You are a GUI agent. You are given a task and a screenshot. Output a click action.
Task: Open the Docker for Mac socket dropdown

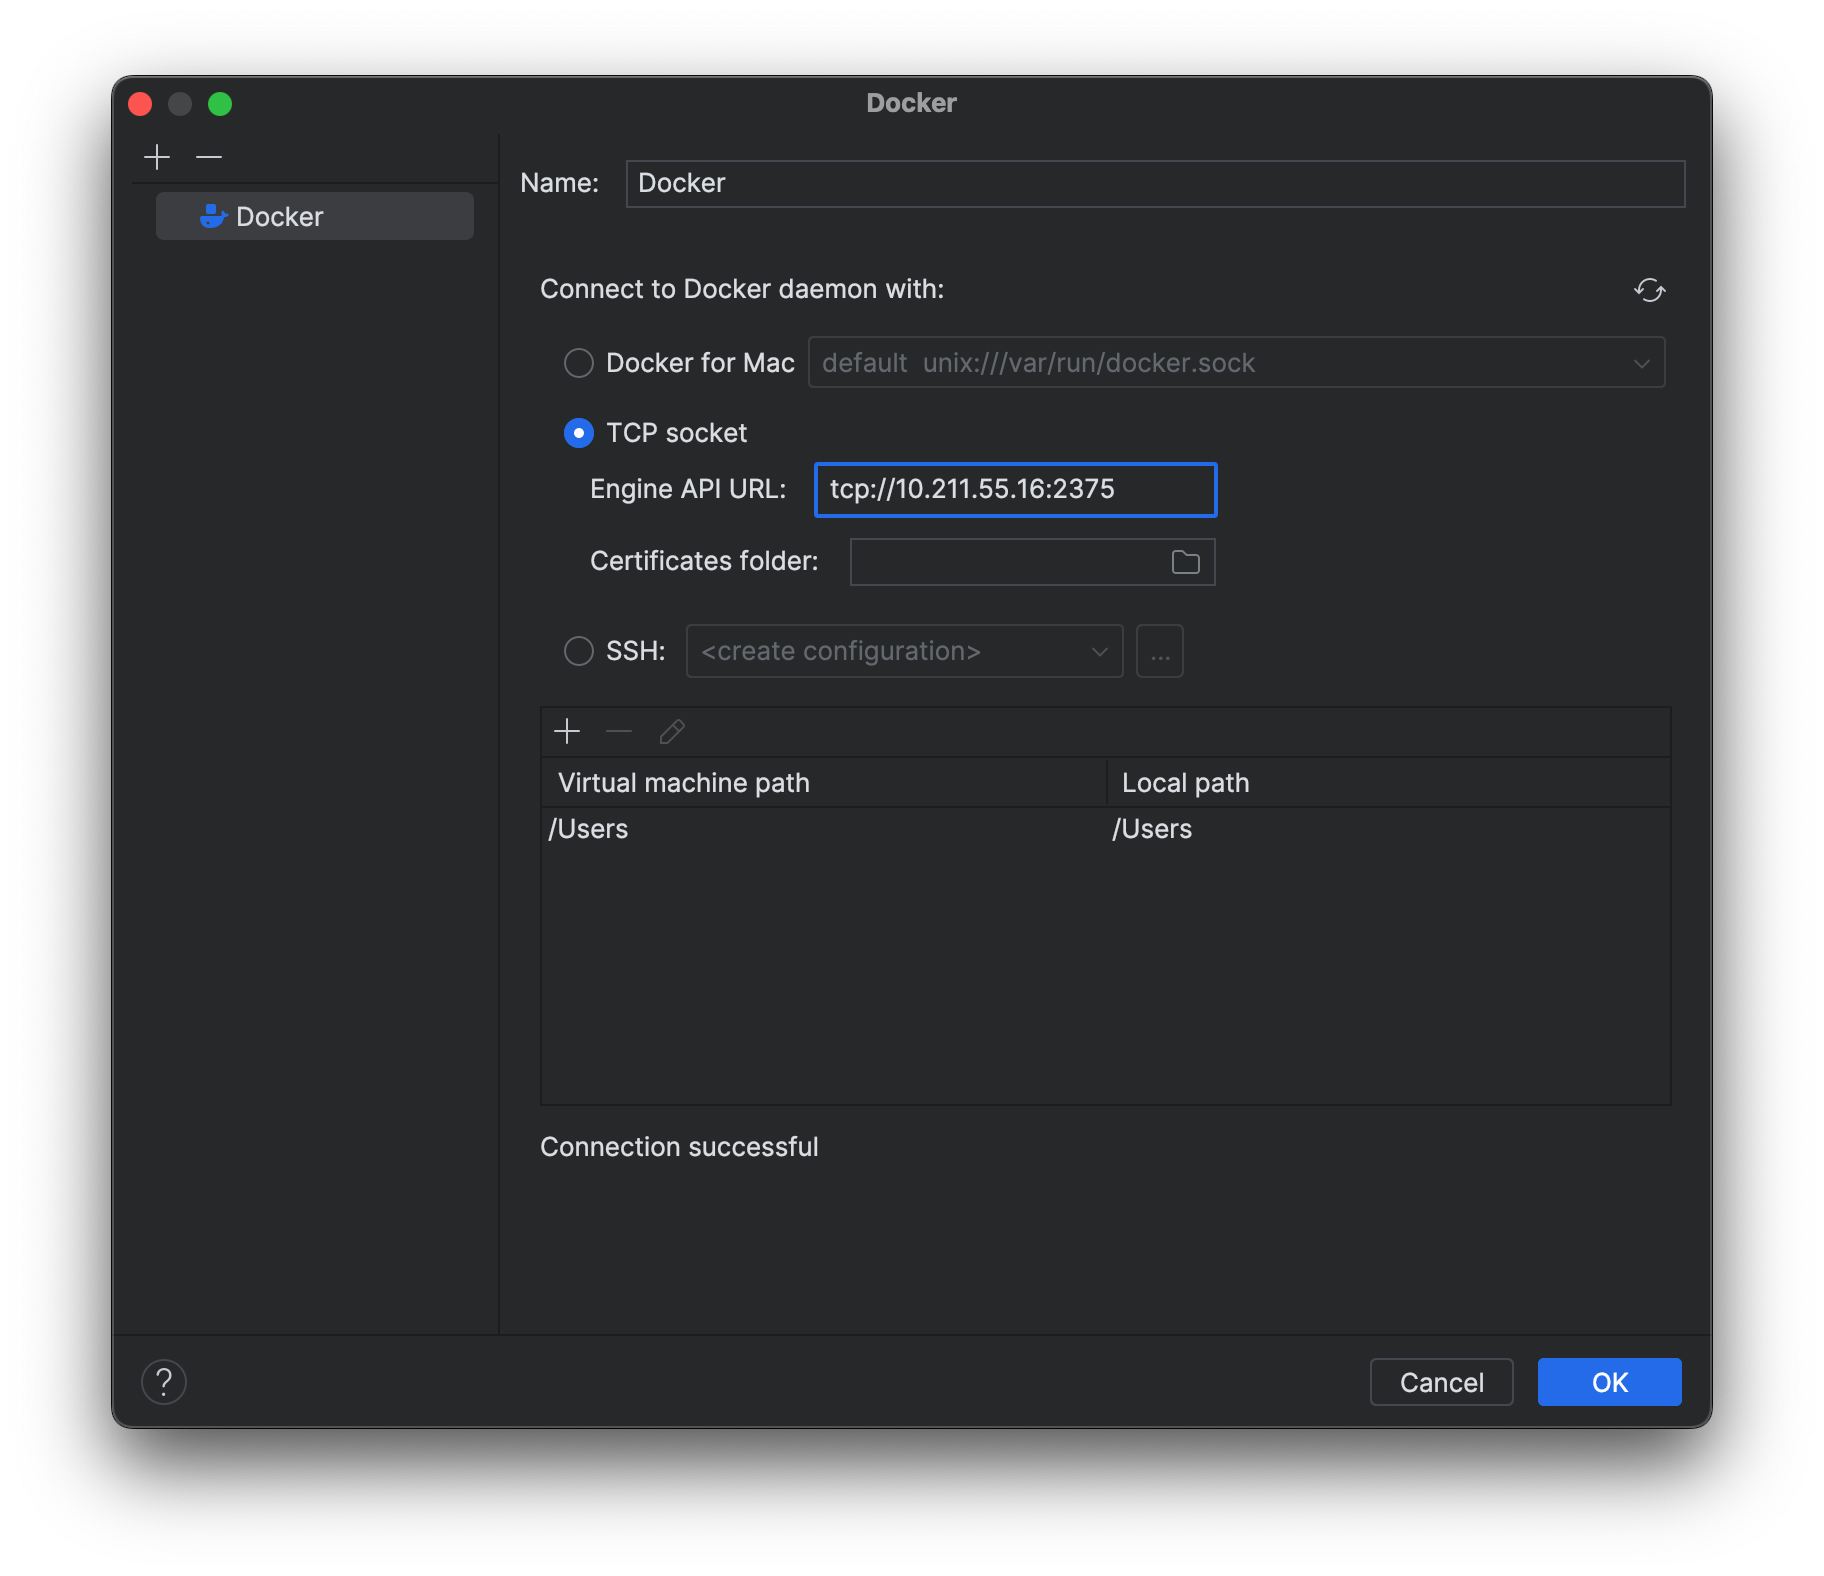(x=1236, y=362)
